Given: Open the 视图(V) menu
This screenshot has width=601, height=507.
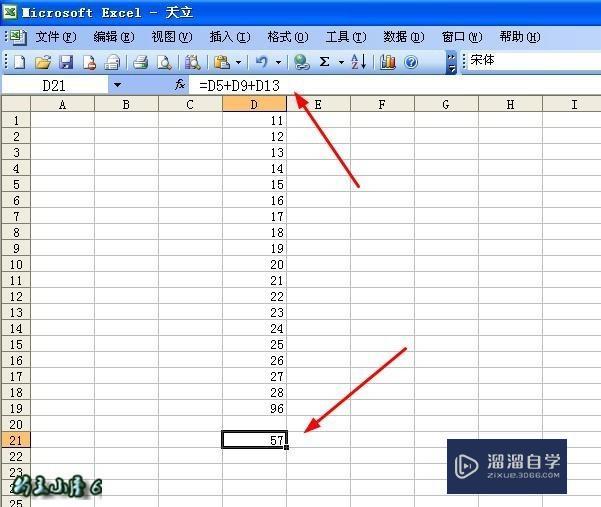Looking at the screenshot, I should (172, 37).
